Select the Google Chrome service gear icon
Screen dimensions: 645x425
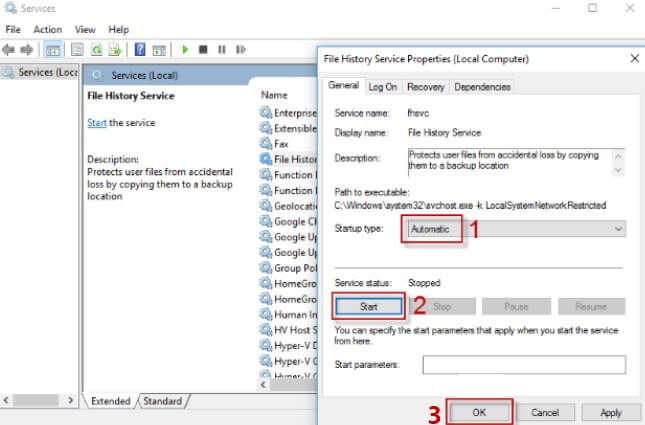[266, 221]
